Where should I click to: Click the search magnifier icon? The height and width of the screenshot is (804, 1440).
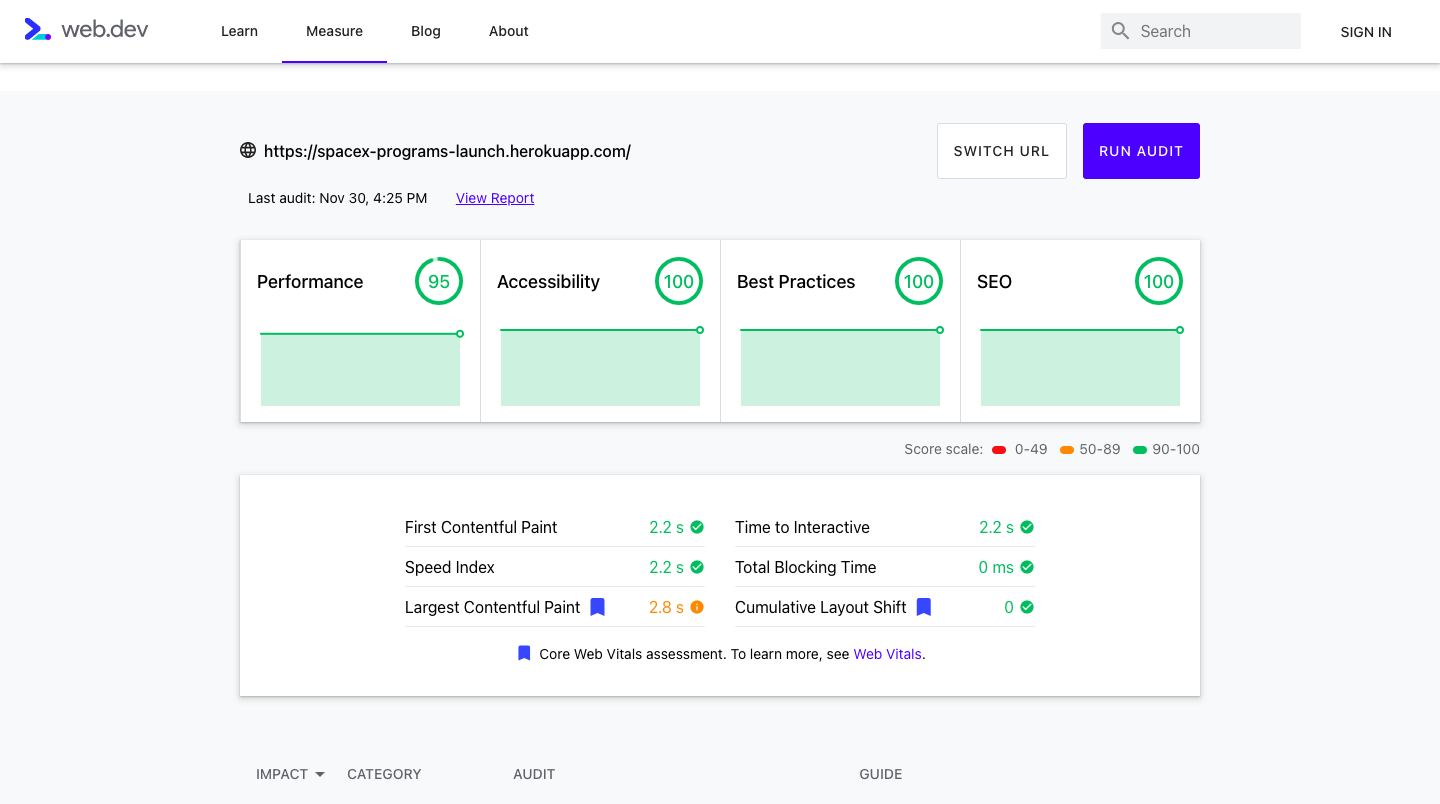click(1121, 31)
